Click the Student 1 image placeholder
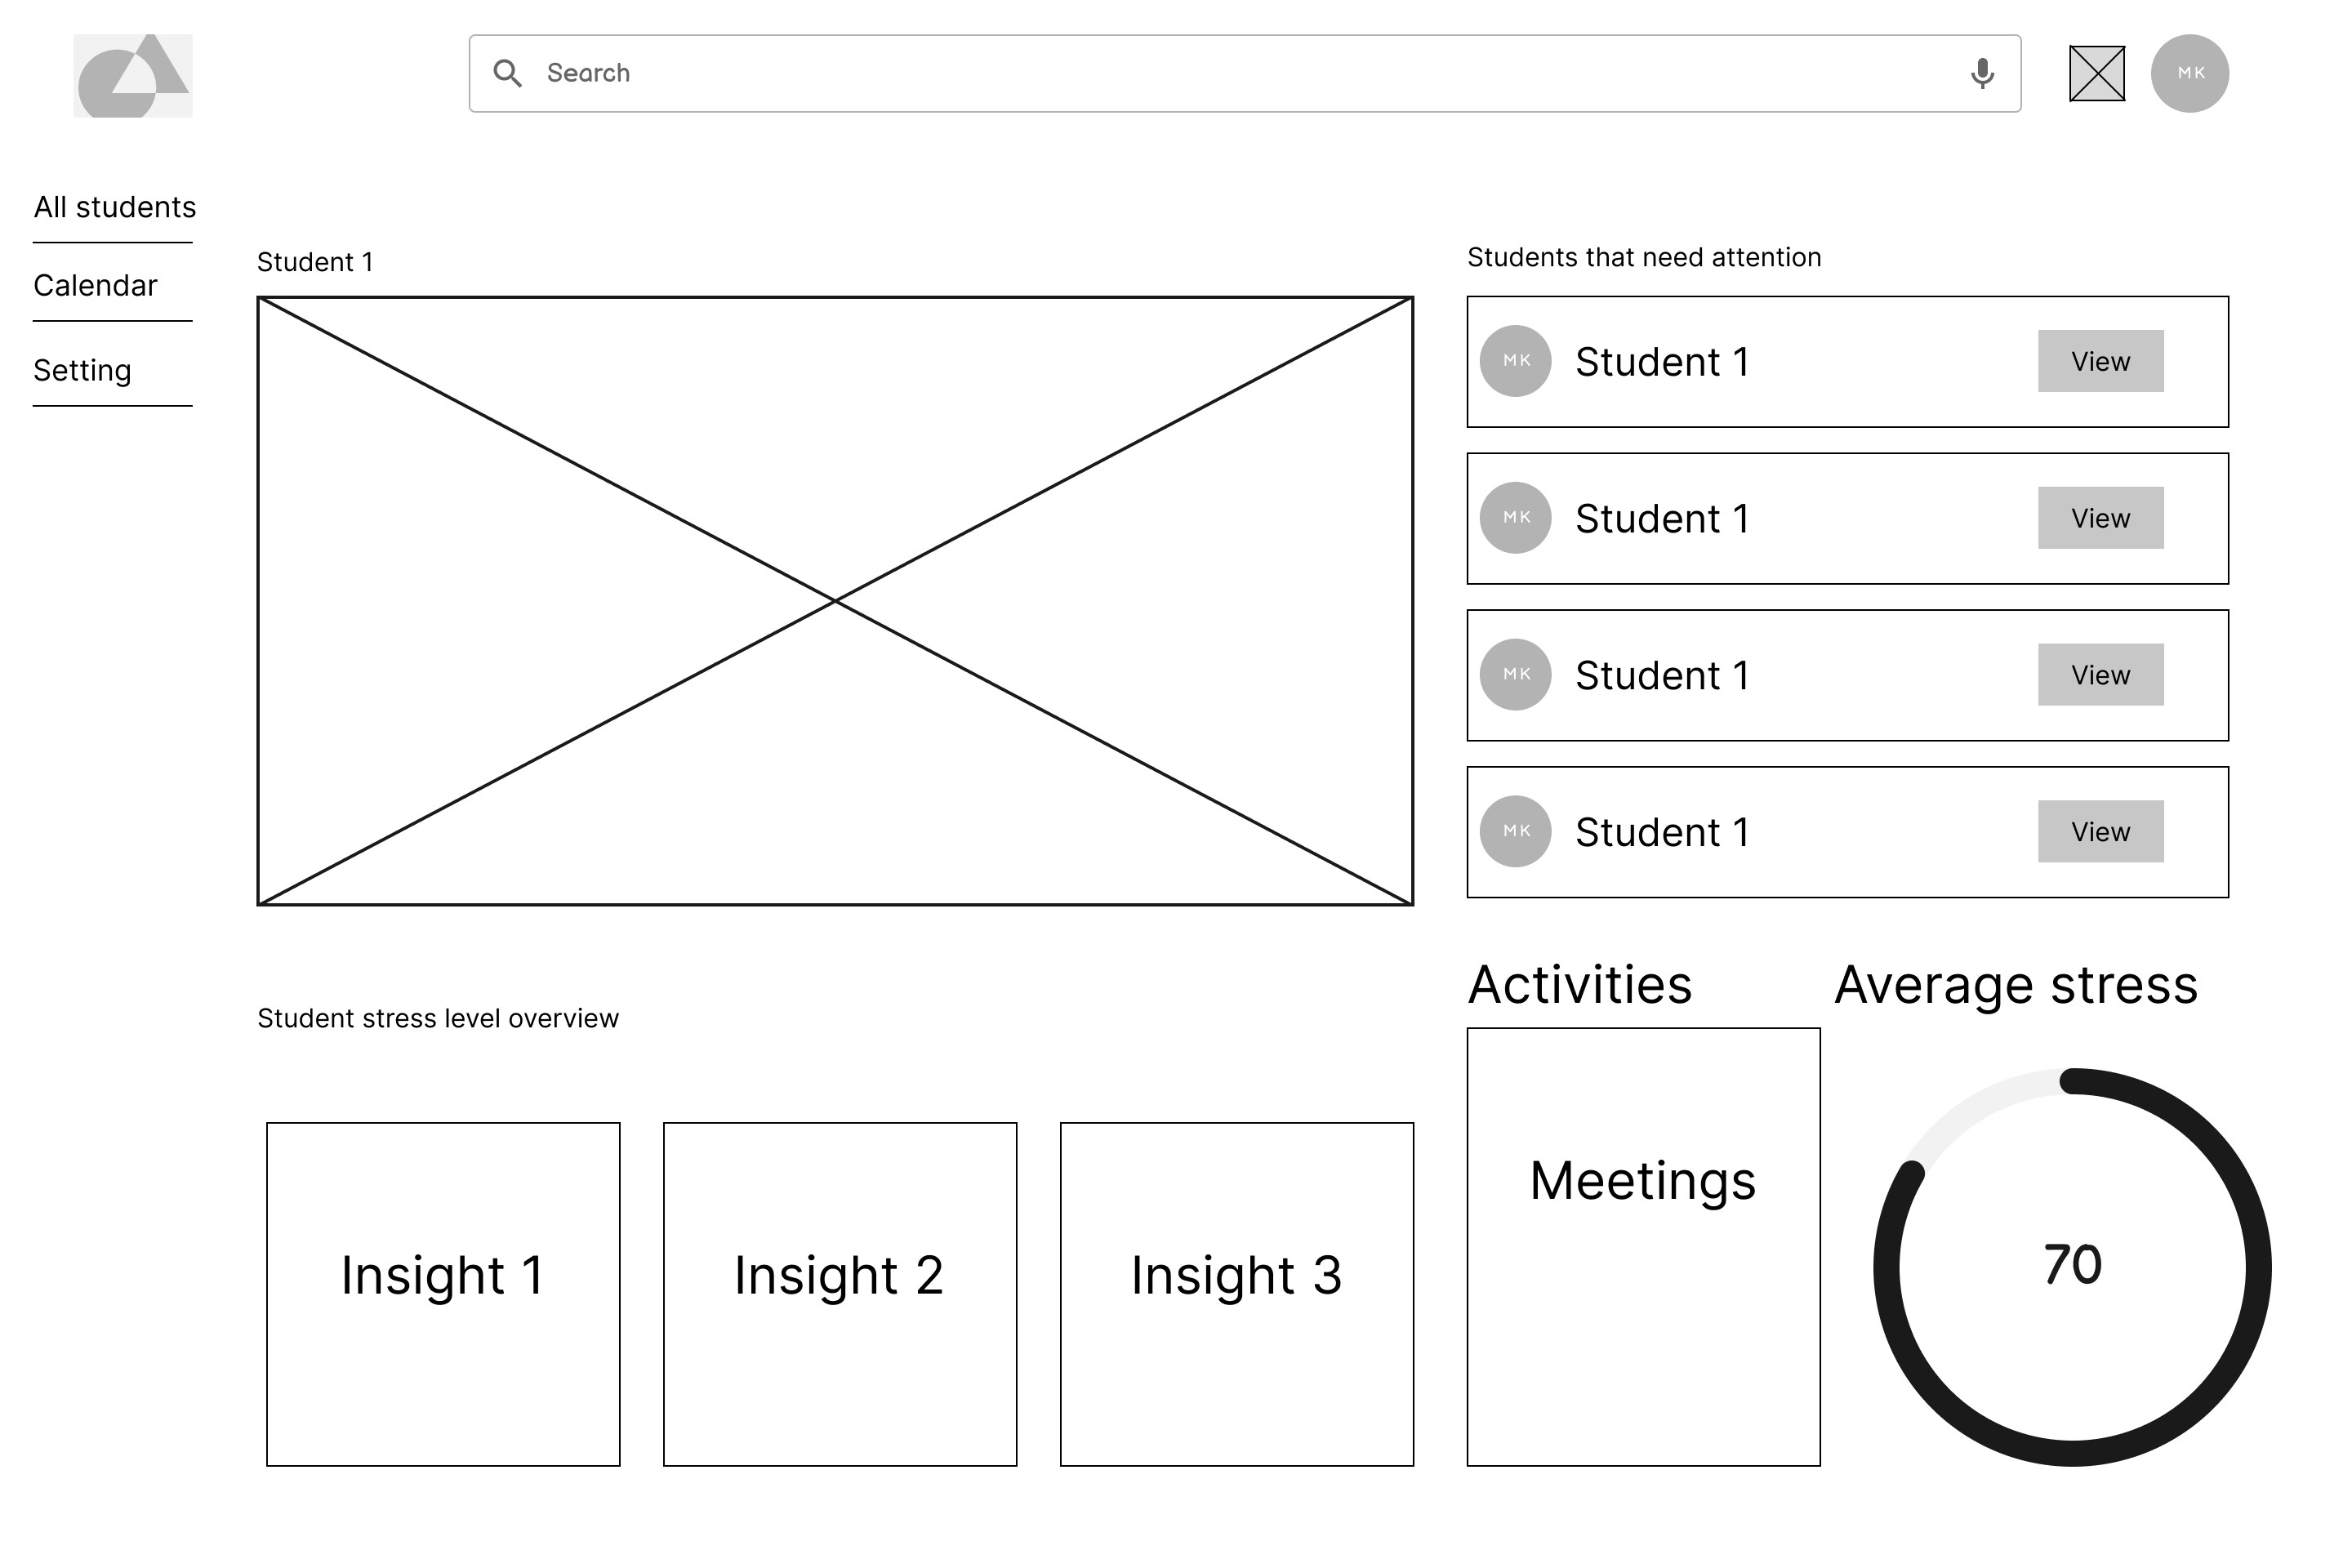The width and height of the screenshot is (2352, 1568). pyautogui.click(x=835, y=601)
